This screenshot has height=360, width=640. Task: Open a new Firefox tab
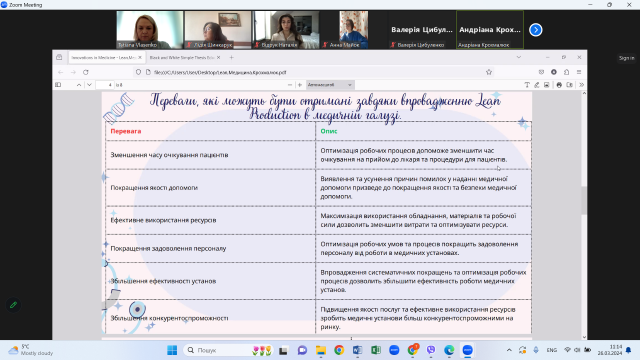pyautogui.click(x=231, y=58)
